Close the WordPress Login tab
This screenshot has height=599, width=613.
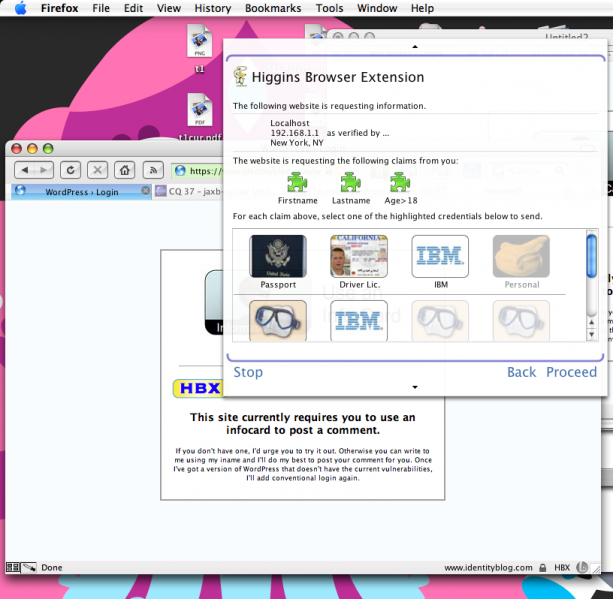click(x=145, y=191)
